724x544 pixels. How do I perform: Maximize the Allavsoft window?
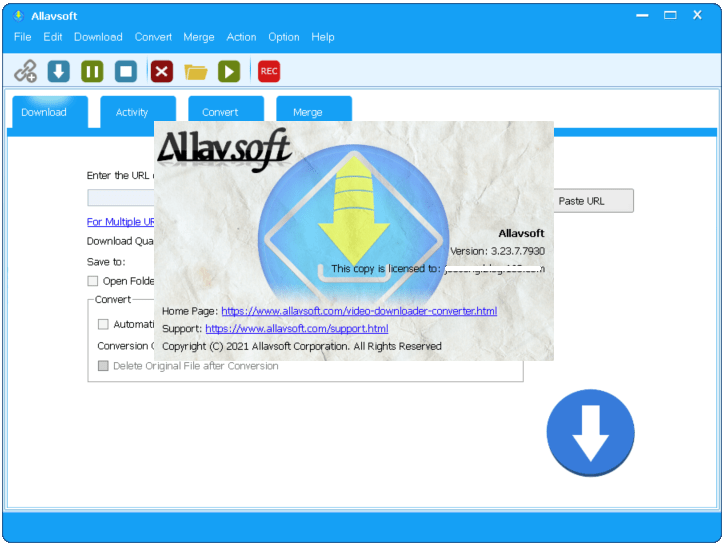[x=670, y=15]
